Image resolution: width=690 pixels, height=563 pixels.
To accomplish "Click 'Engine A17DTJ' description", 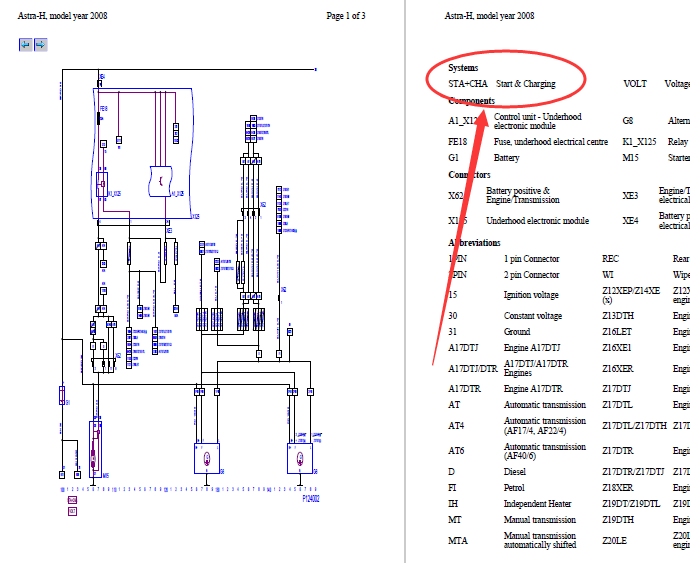I will 532,348.
